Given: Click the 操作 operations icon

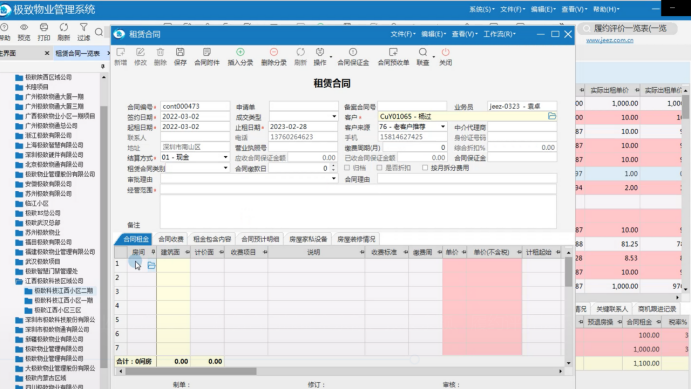Looking at the screenshot, I should point(320,52).
